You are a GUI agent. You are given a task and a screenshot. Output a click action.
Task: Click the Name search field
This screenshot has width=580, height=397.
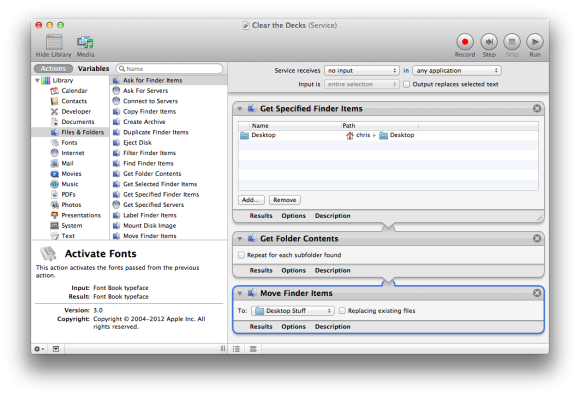tap(169, 68)
